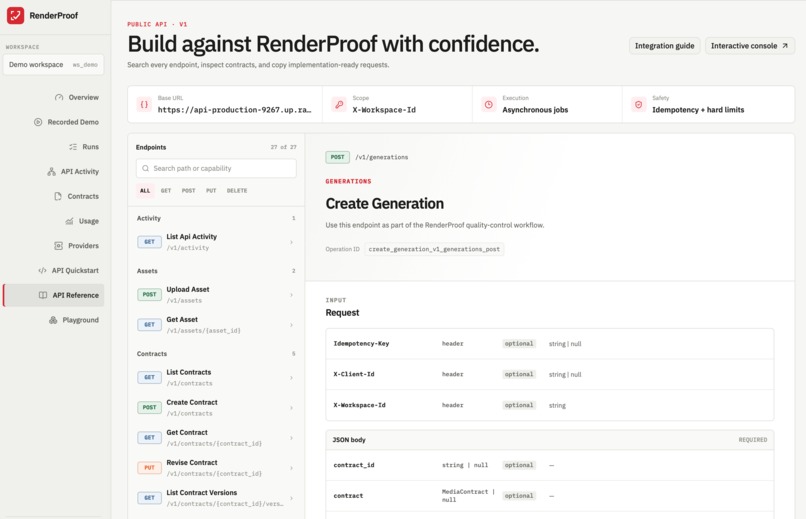Filter endpoints by POST method
Image resolution: width=806 pixels, height=519 pixels.
point(188,191)
